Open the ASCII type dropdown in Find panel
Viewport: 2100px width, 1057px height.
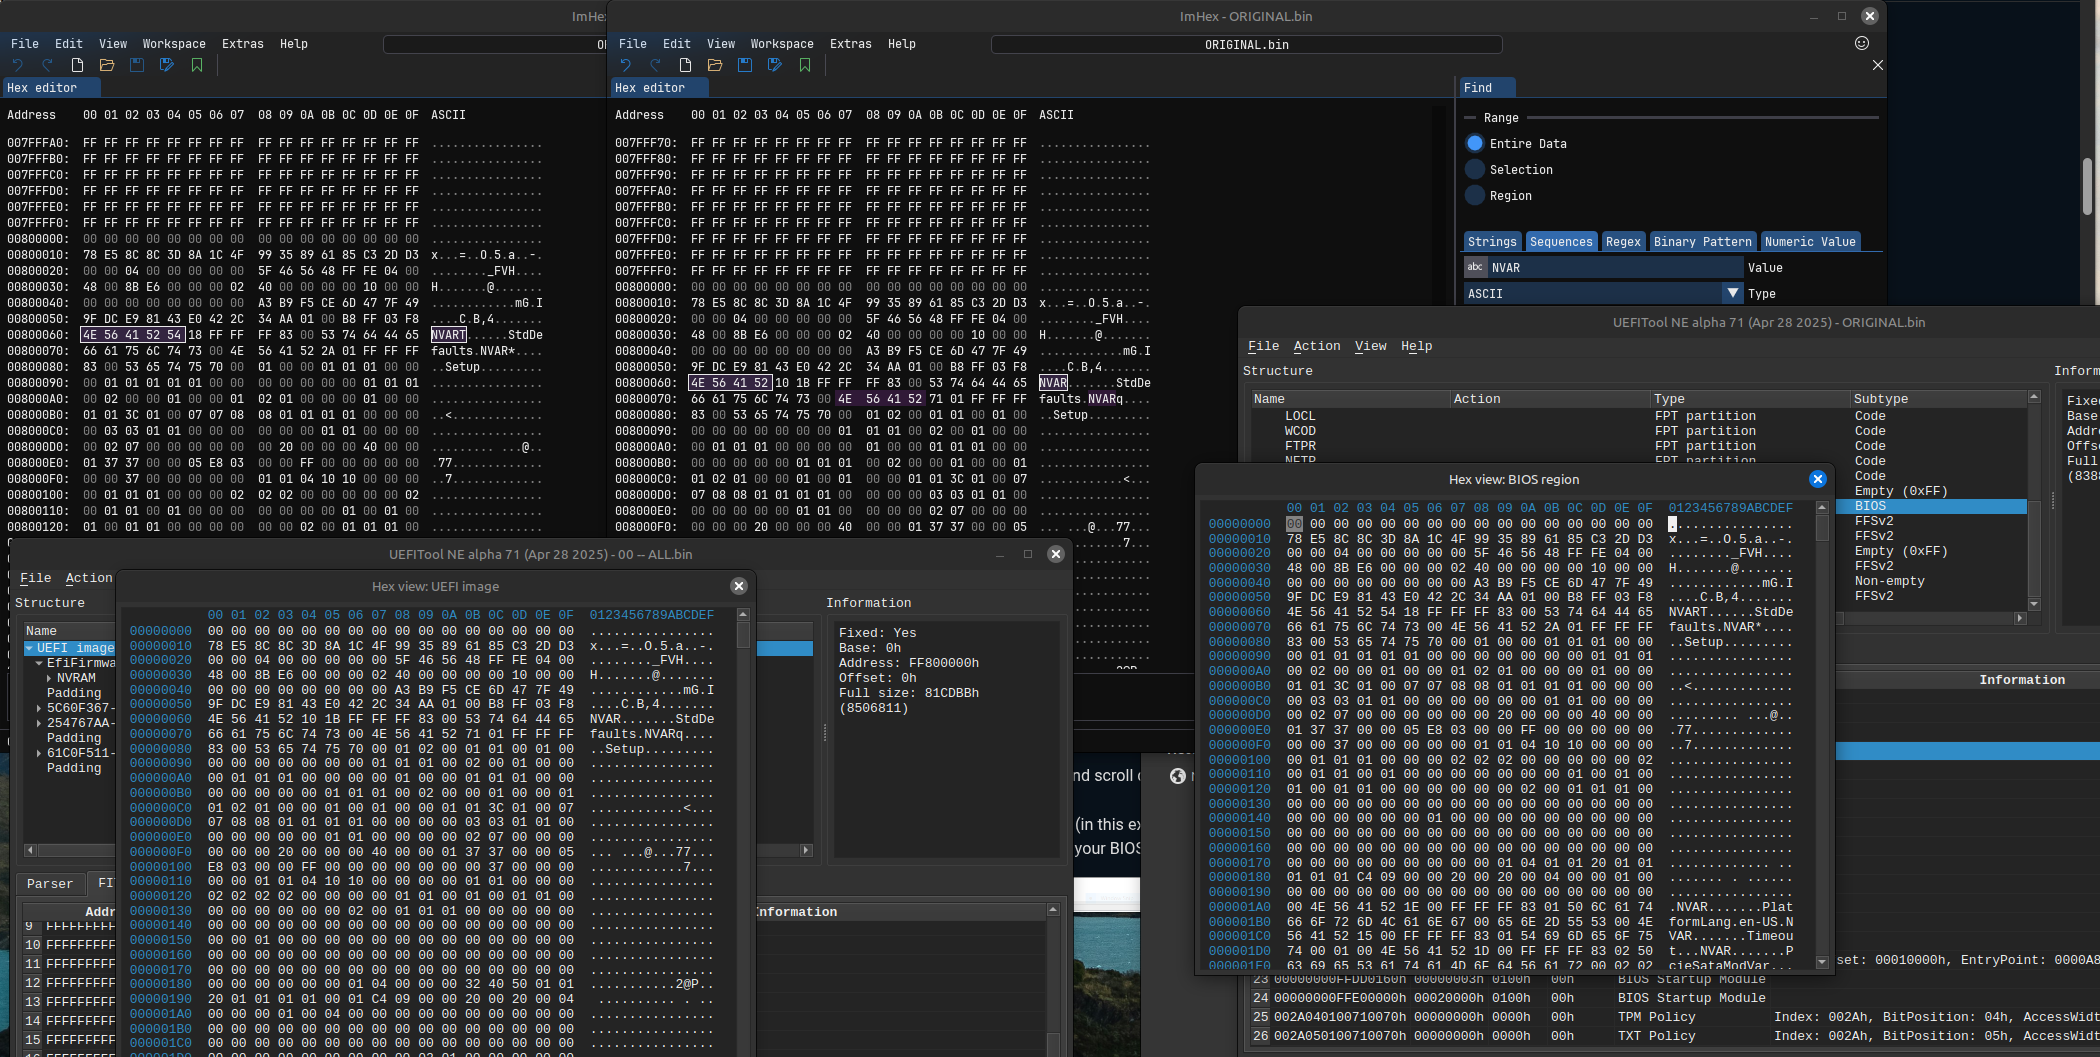coord(1732,293)
